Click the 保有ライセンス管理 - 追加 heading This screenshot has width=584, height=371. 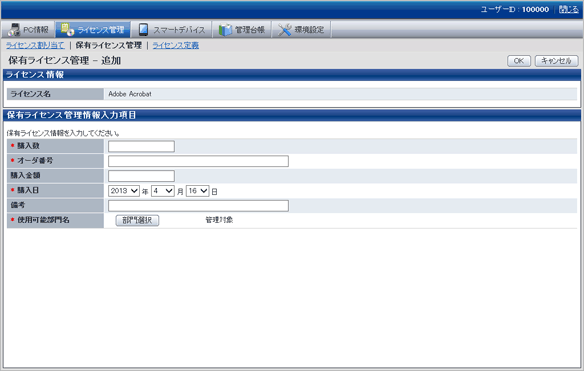[x=65, y=60]
